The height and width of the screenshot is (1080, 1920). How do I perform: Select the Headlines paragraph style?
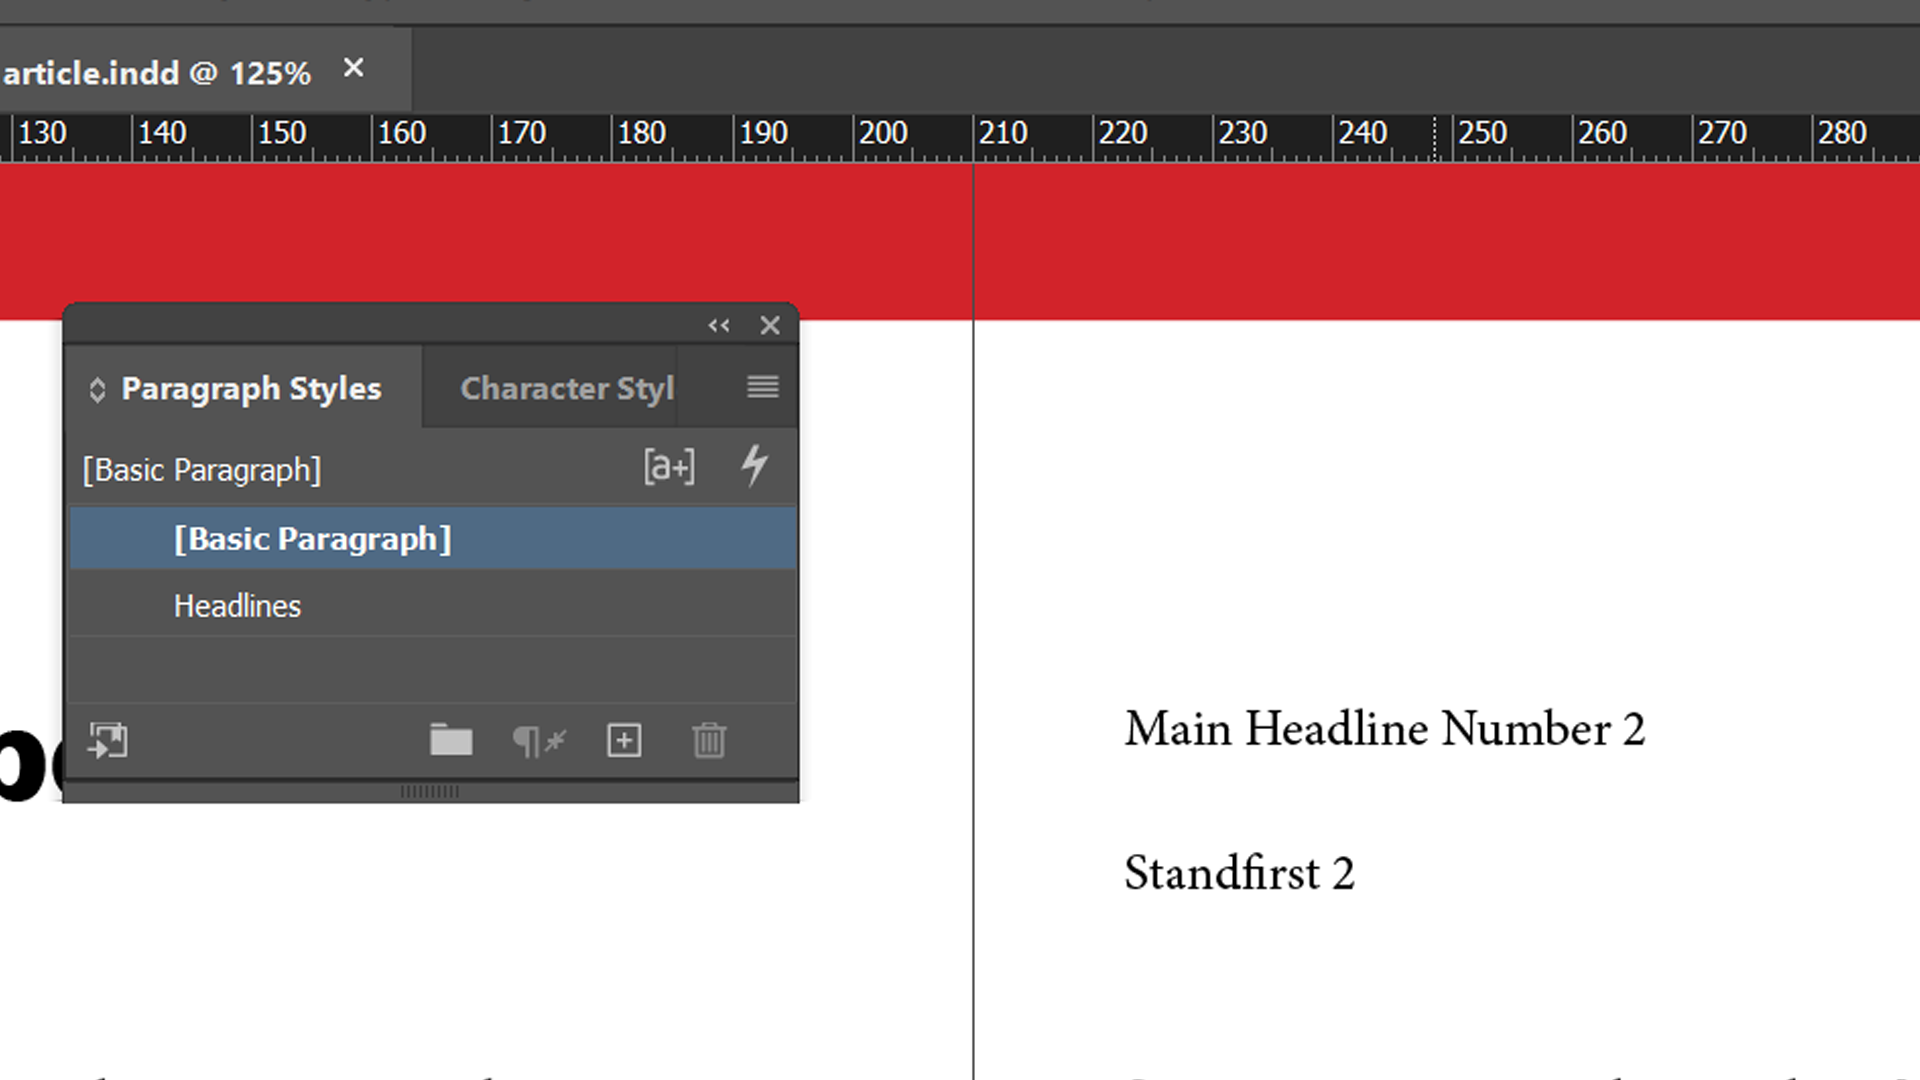237,606
